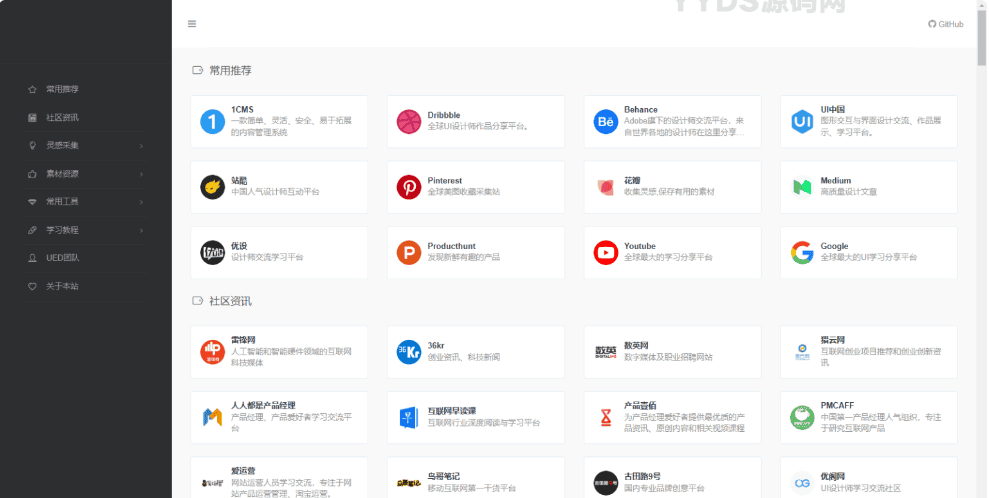The height and width of the screenshot is (498, 989).
Task: Click the Dribbble pink basketball logo
Action: pyautogui.click(x=409, y=122)
